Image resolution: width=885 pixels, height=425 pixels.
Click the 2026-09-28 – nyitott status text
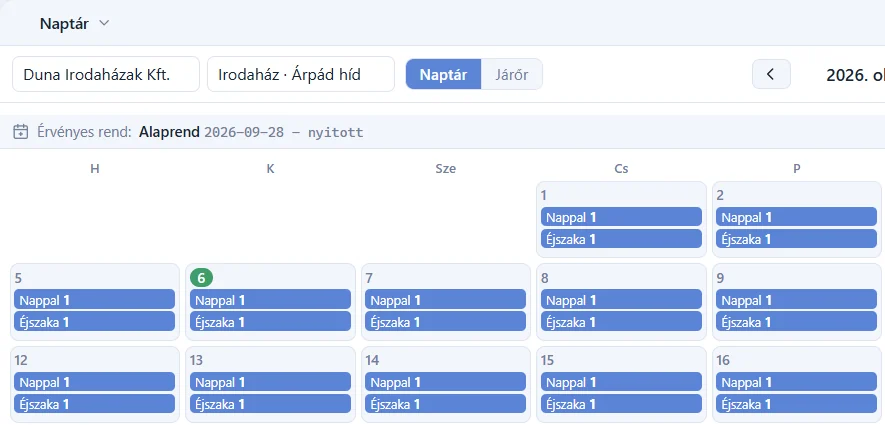point(284,133)
